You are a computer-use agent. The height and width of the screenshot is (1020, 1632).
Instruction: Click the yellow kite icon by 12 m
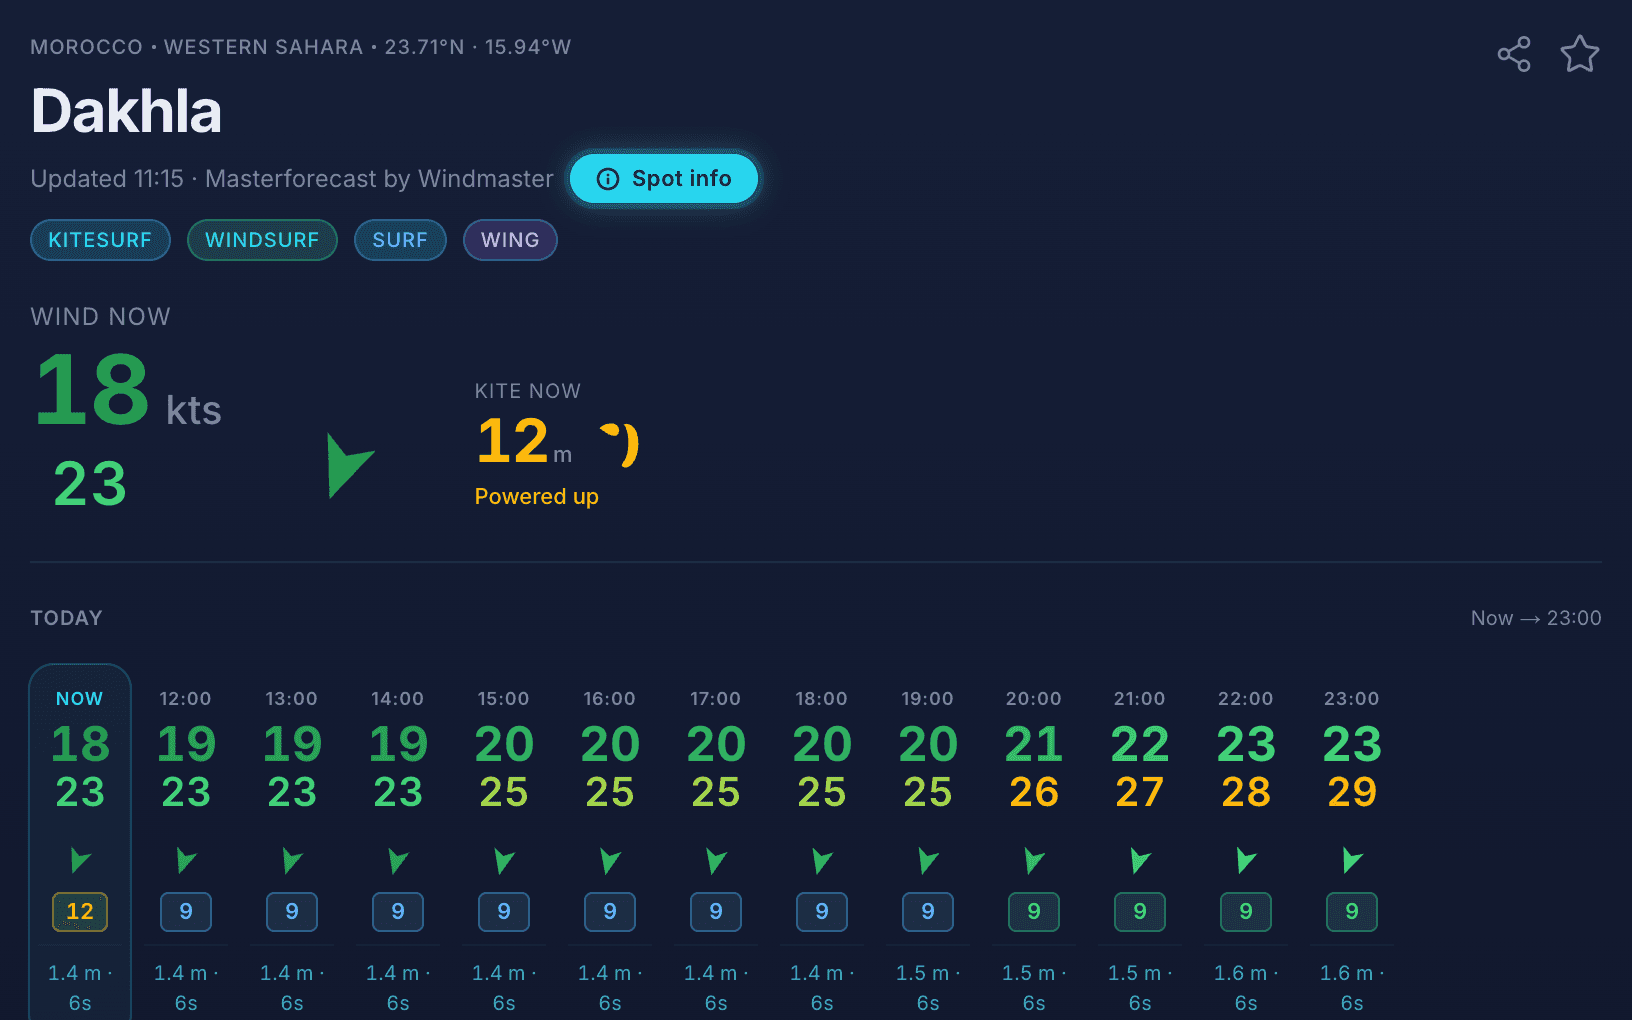(620, 444)
